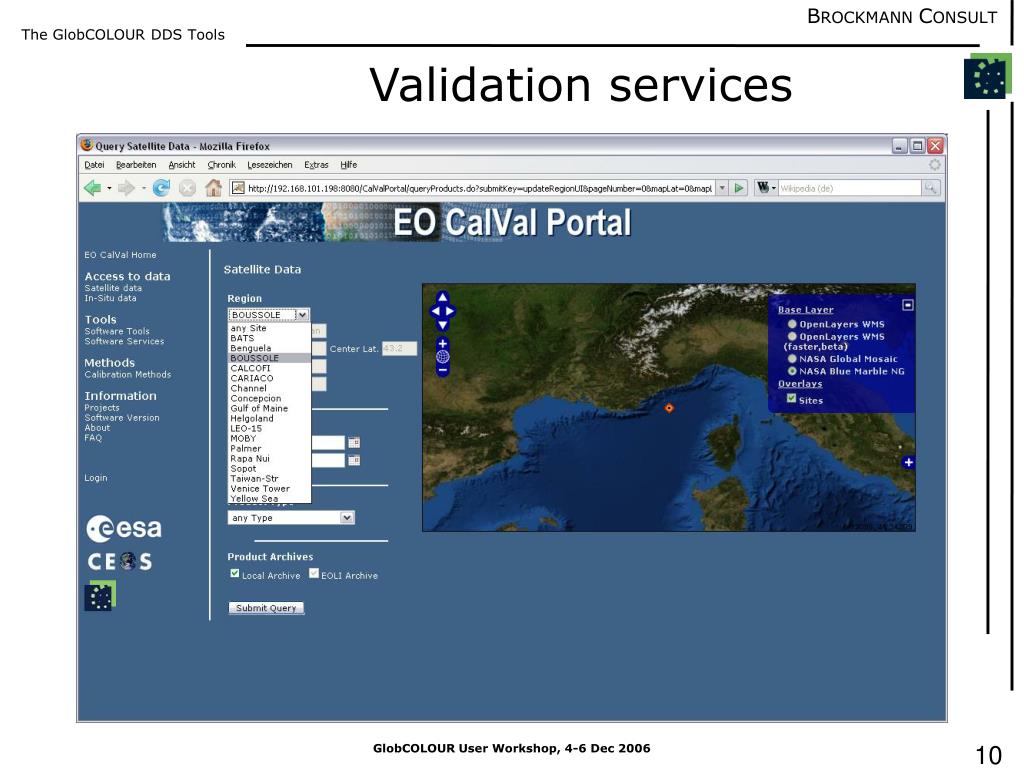Viewport: 1024px width, 768px height.
Task: Select NASA Blue Marble NG base layer
Action: coord(792,371)
